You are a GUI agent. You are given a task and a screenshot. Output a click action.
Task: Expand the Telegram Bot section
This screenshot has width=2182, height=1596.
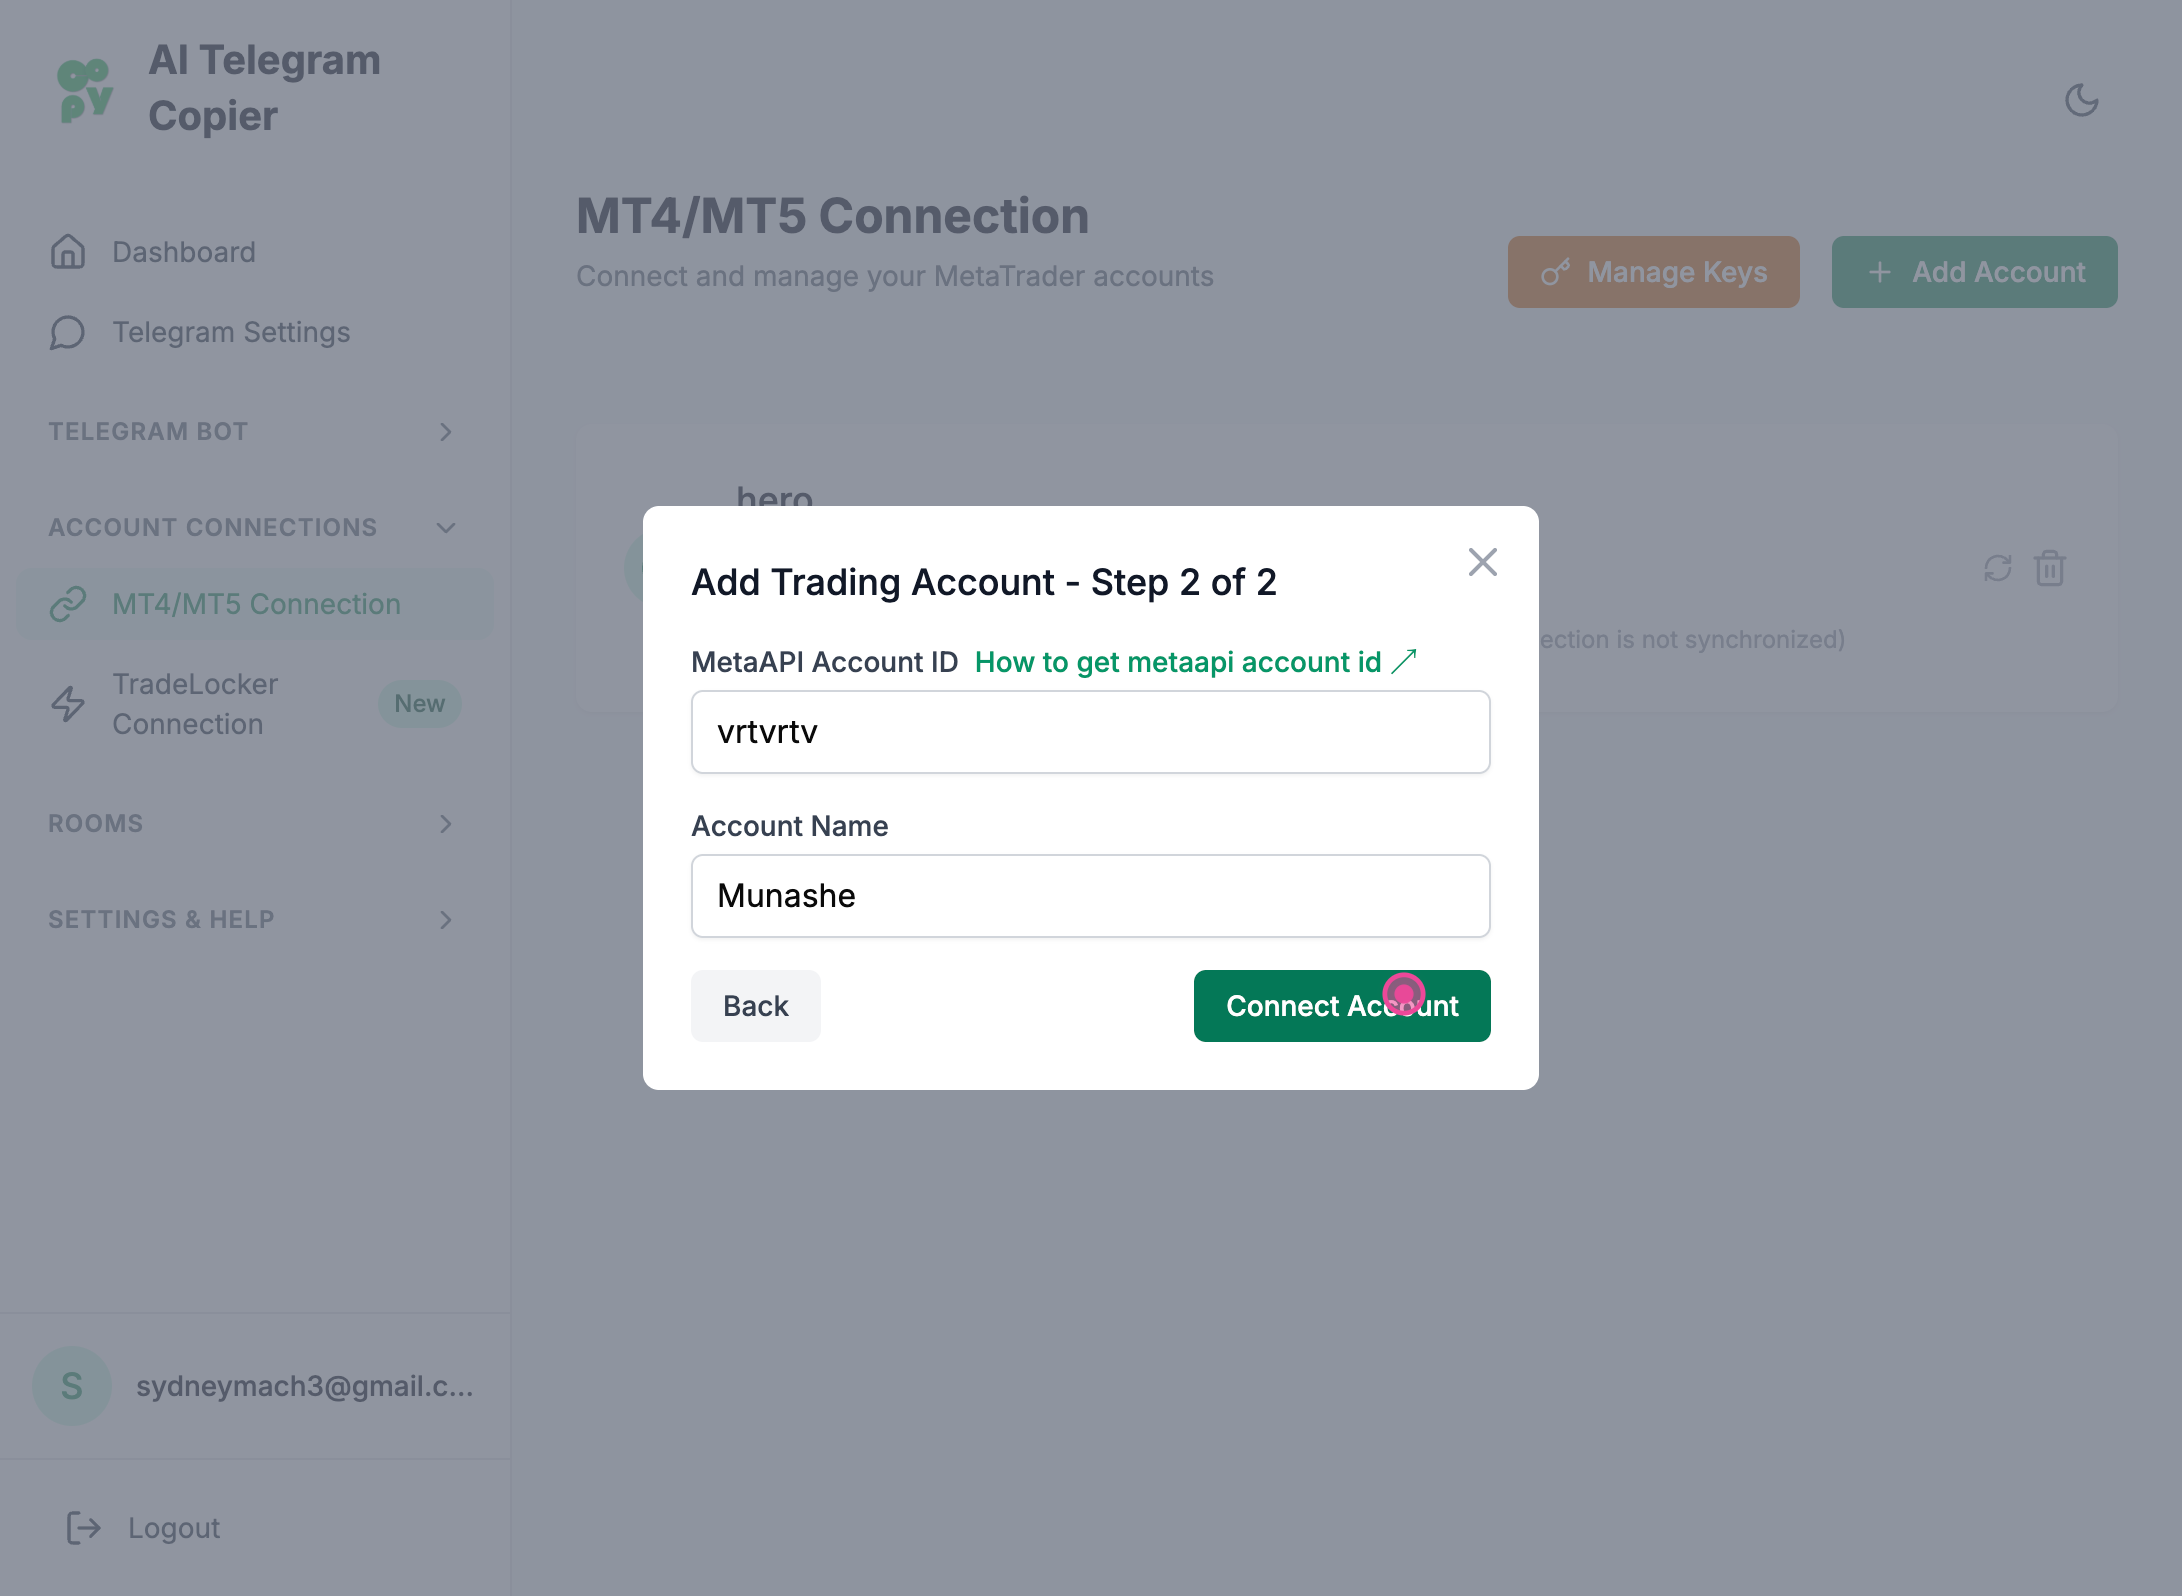(x=446, y=432)
